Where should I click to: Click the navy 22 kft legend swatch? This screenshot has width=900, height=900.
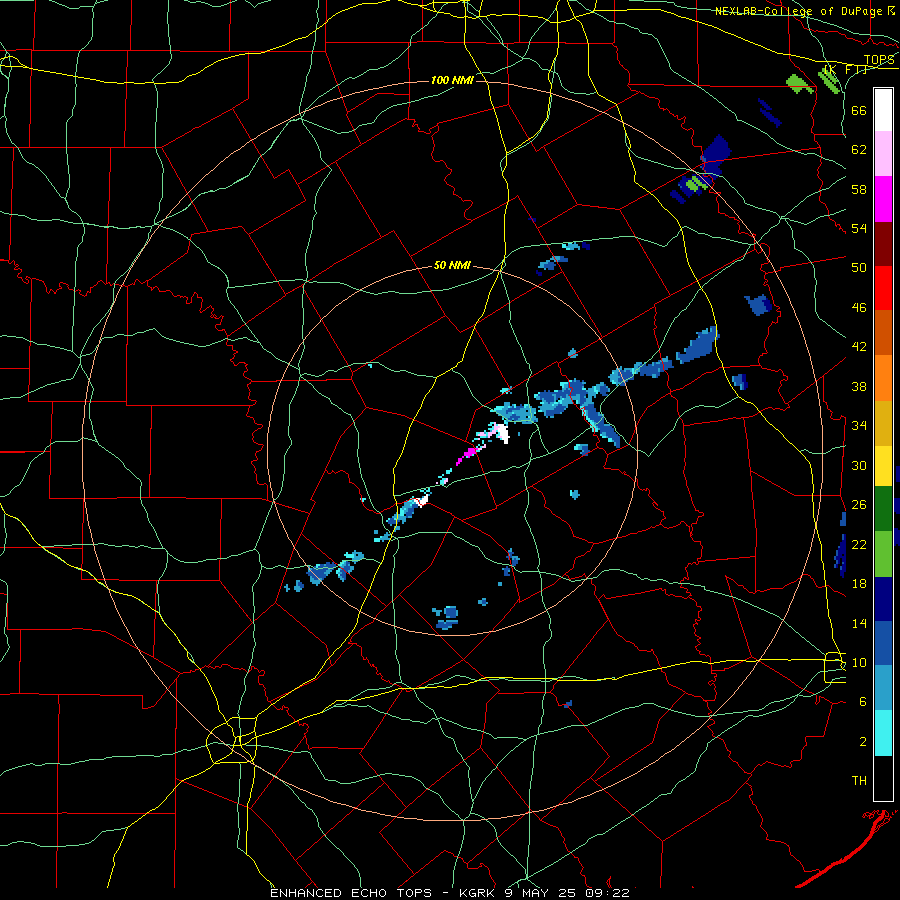[883, 599]
